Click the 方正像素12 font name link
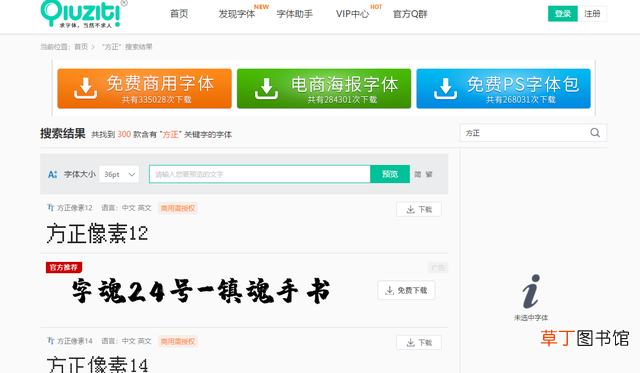The image size is (640, 373). [75, 208]
